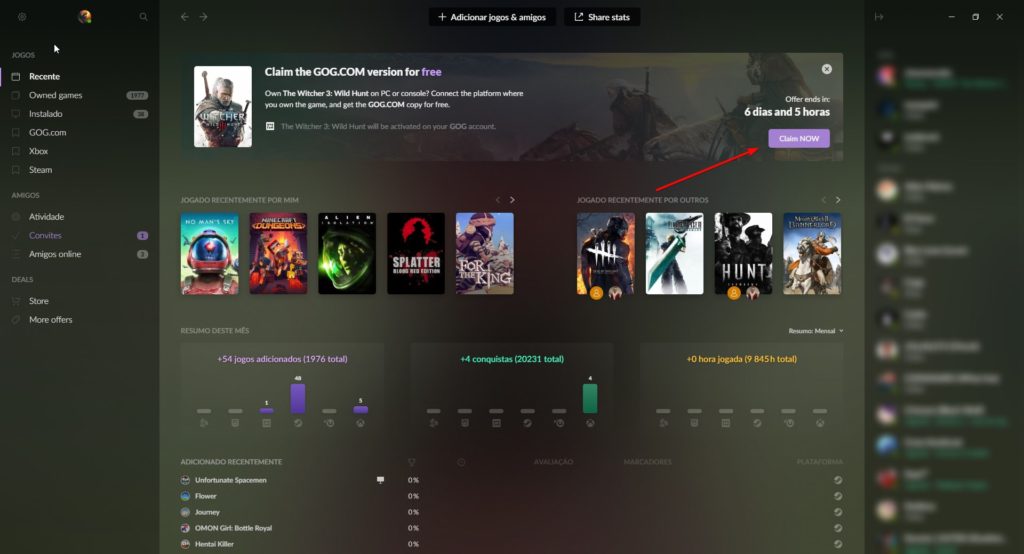This screenshot has height=554, width=1024.
Task: Open Recente in the sidebar
Action: (x=44, y=76)
